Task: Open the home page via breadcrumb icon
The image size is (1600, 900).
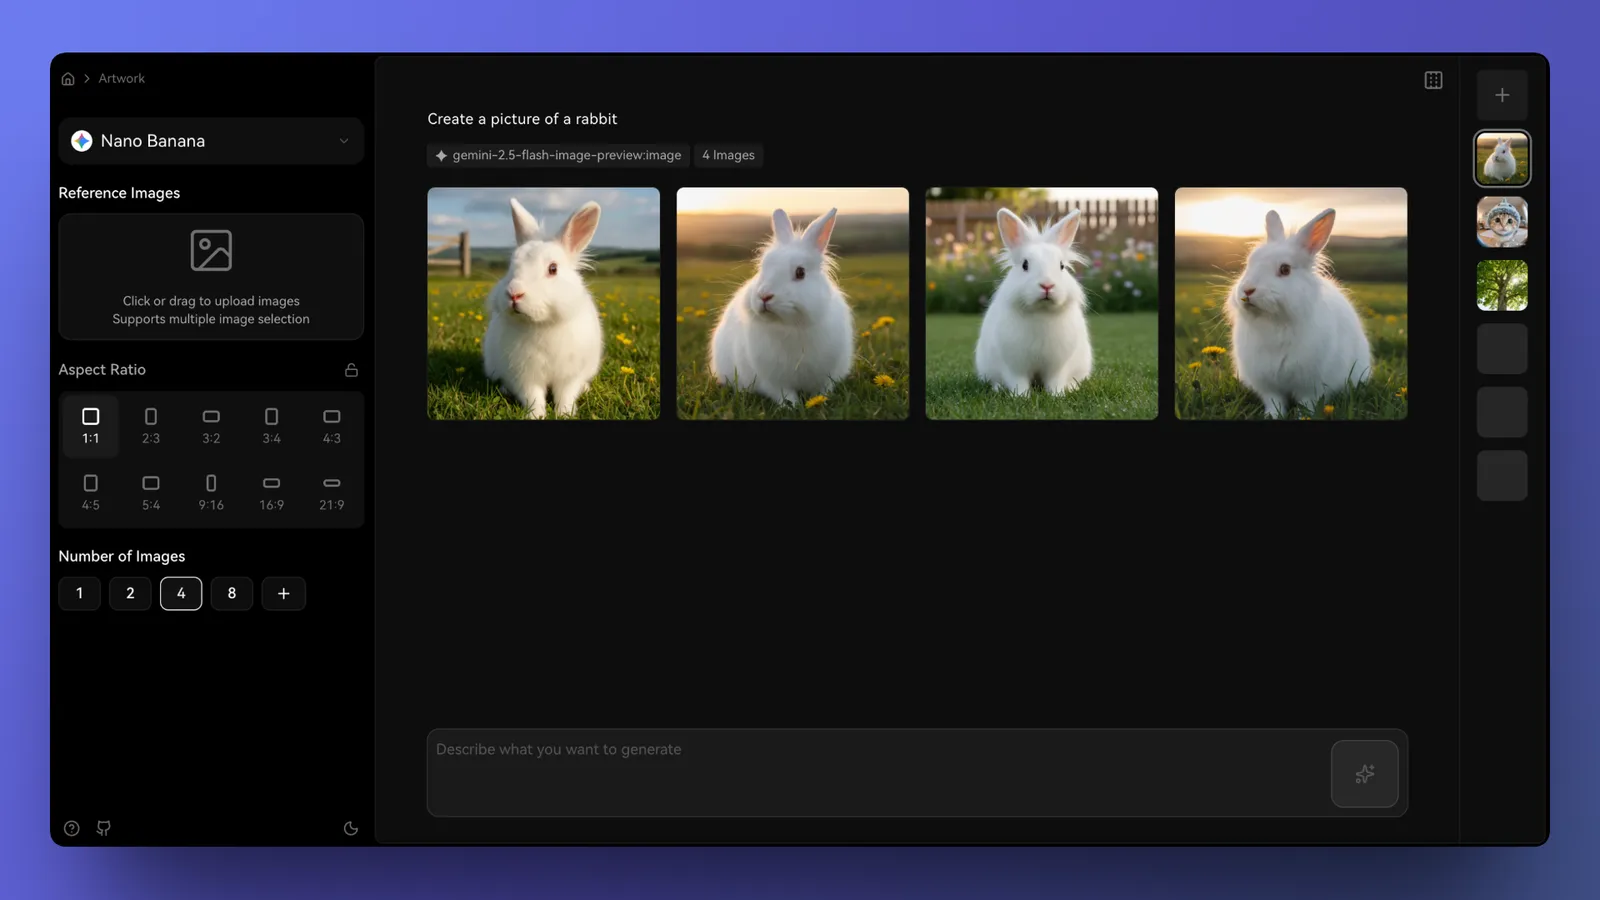Action: [x=68, y=78]
